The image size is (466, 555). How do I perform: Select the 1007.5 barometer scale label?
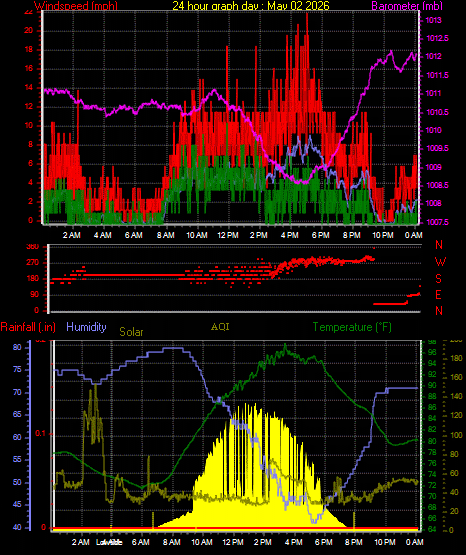click(437, 222)
